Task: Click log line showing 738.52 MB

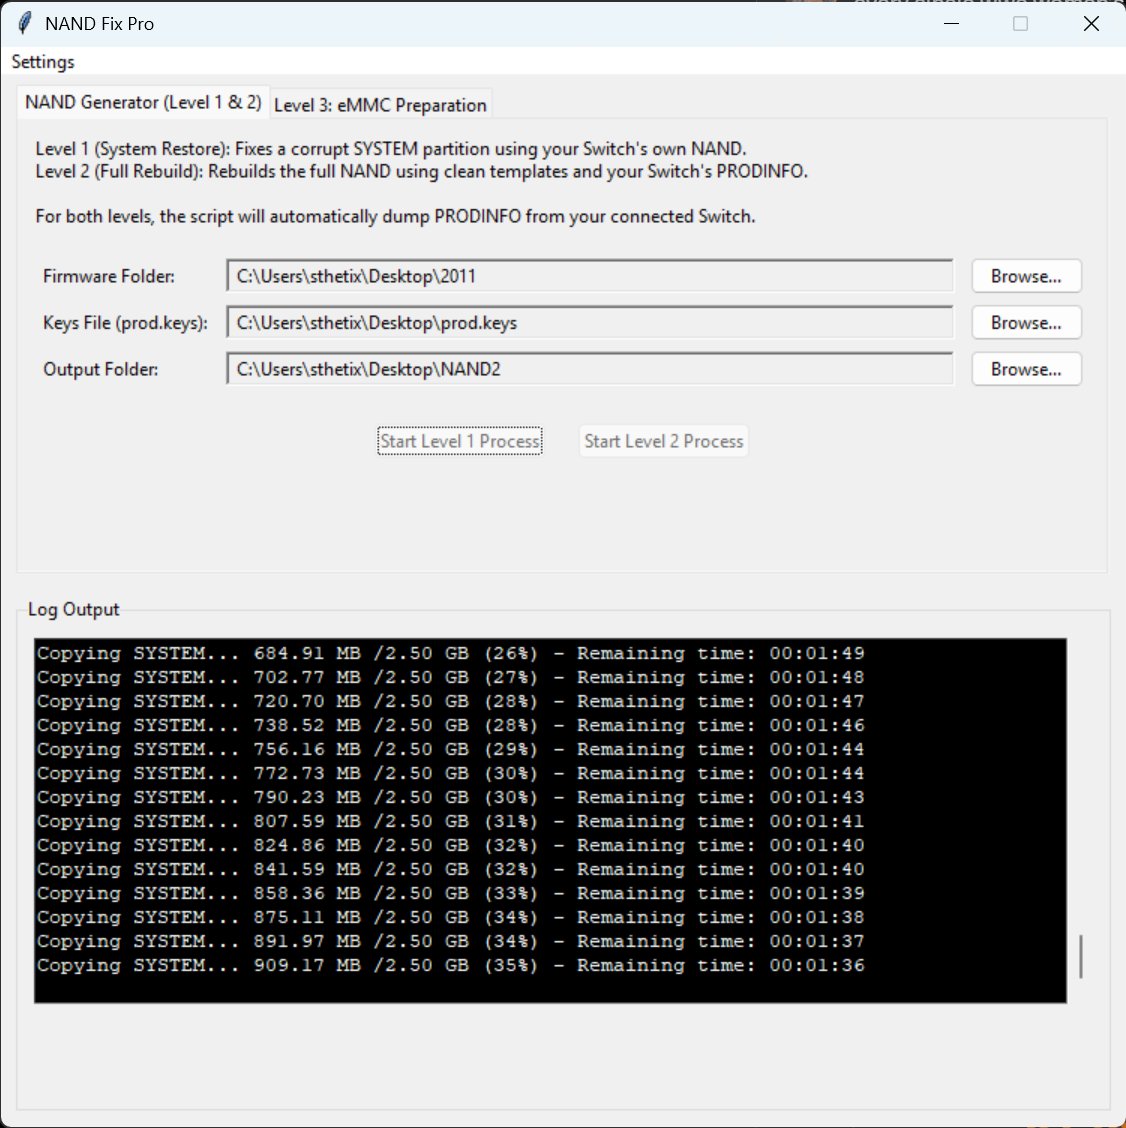Action: (x=450, y=725)
